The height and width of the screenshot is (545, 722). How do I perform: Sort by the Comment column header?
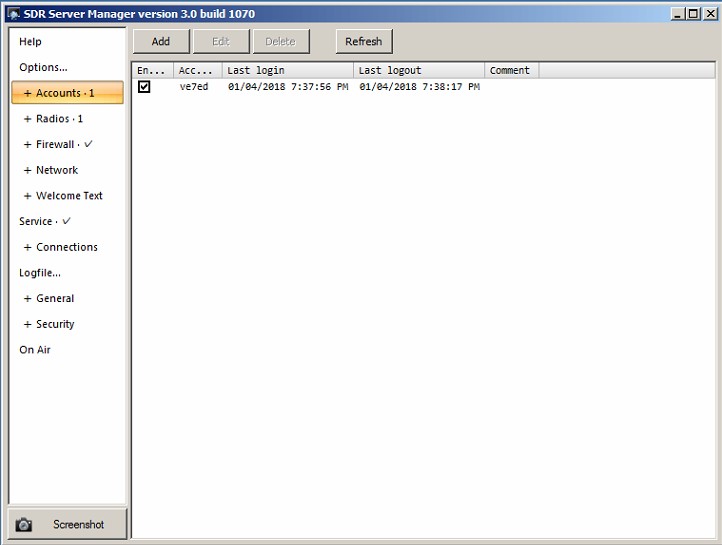[x=512, y=70]
